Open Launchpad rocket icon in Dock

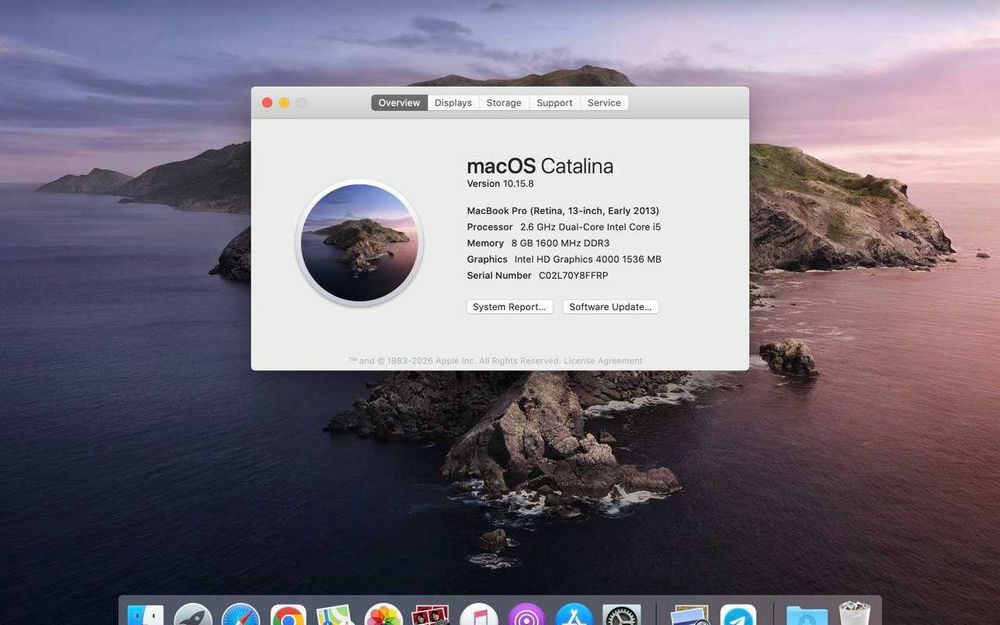tap(193, 615)
